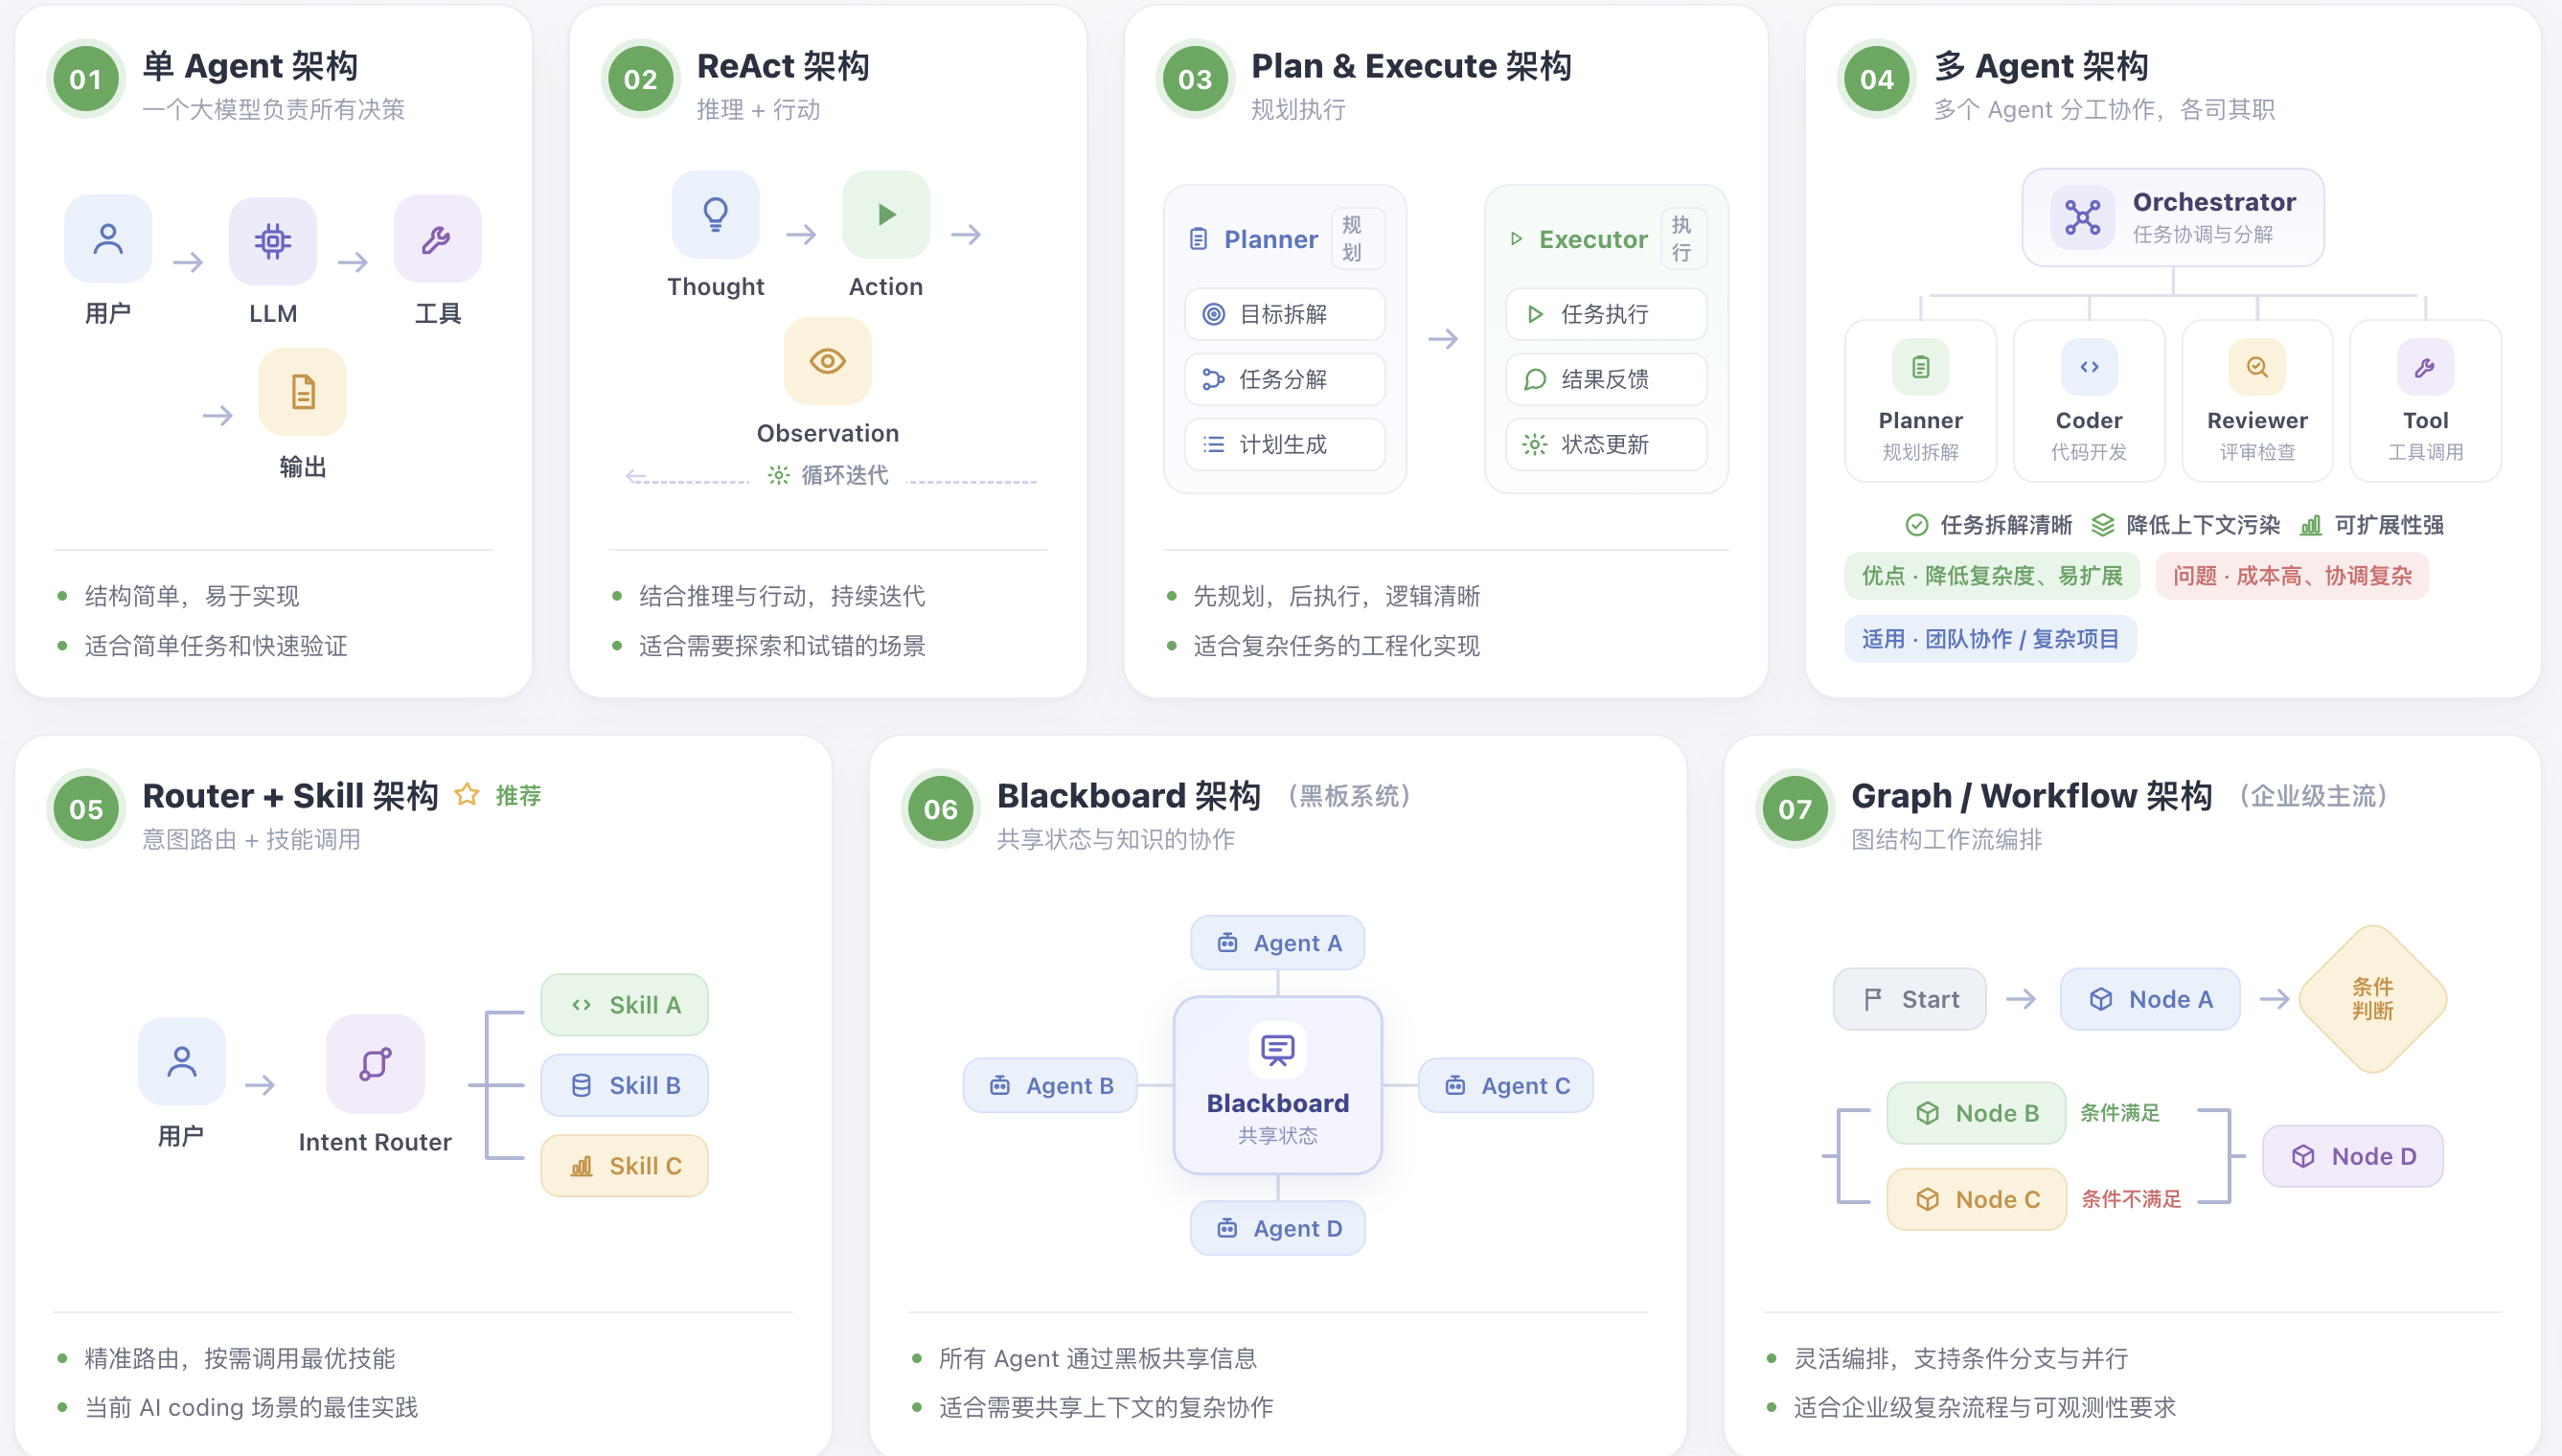
Task: Click the 03 number badge
Action: (1195, 79)
